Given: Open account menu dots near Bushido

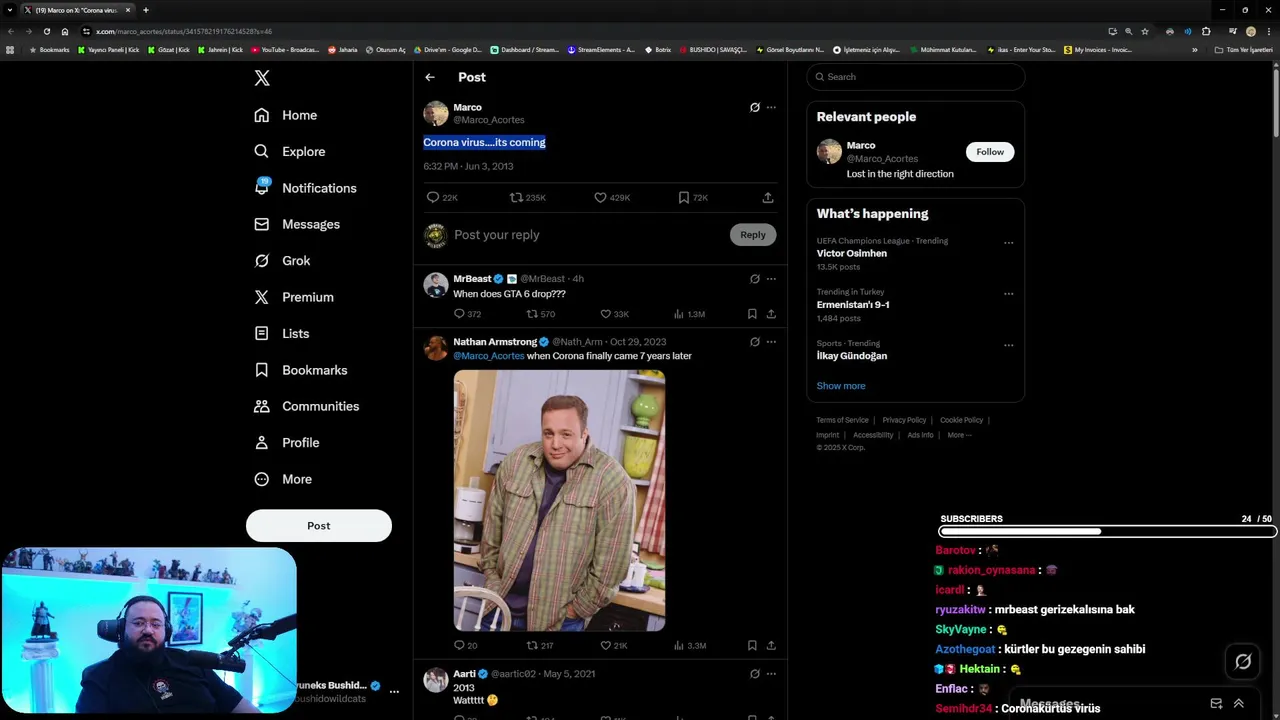Looking at the screenshot, I should coord(394,692).
